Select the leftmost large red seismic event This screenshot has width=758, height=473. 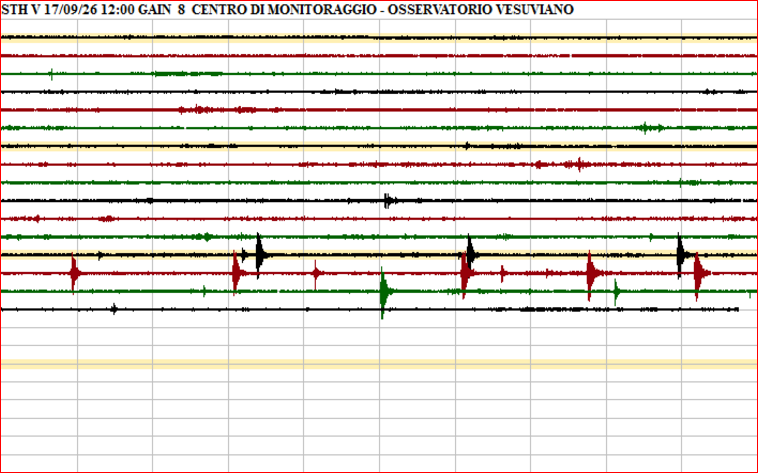(x=74, y=272)
